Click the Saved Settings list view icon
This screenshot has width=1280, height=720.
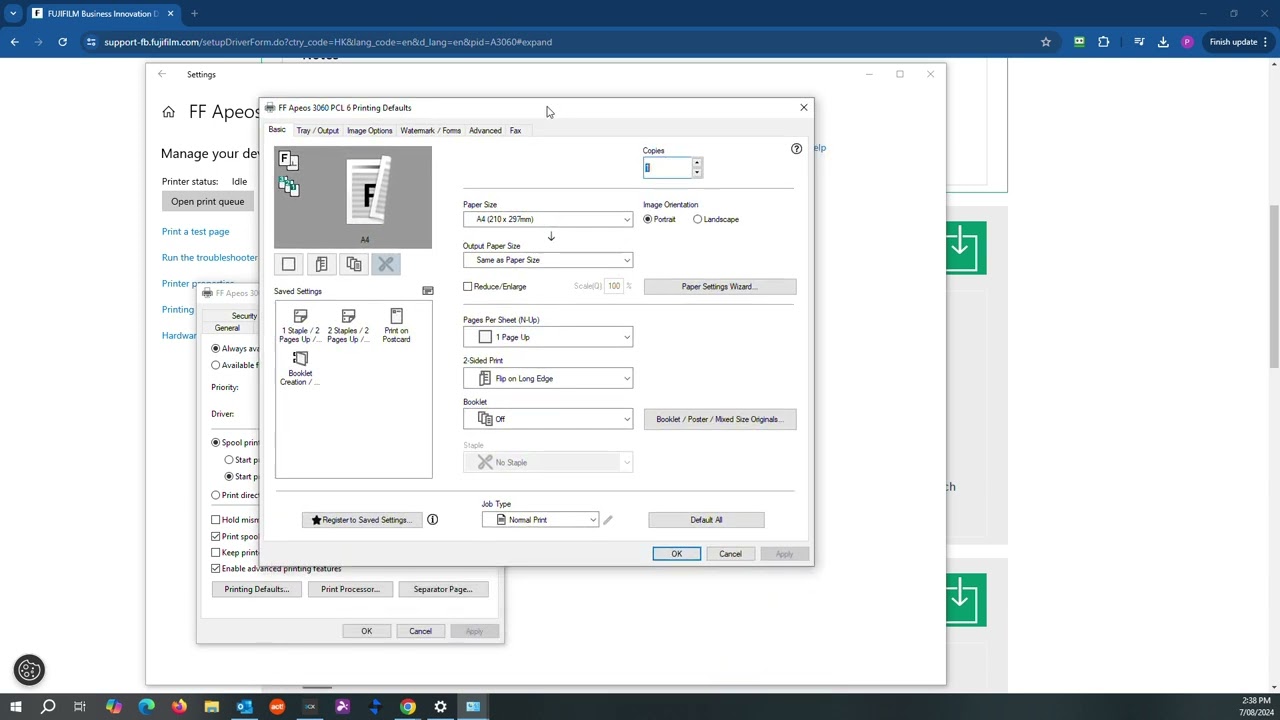click(x=427, y=291)
